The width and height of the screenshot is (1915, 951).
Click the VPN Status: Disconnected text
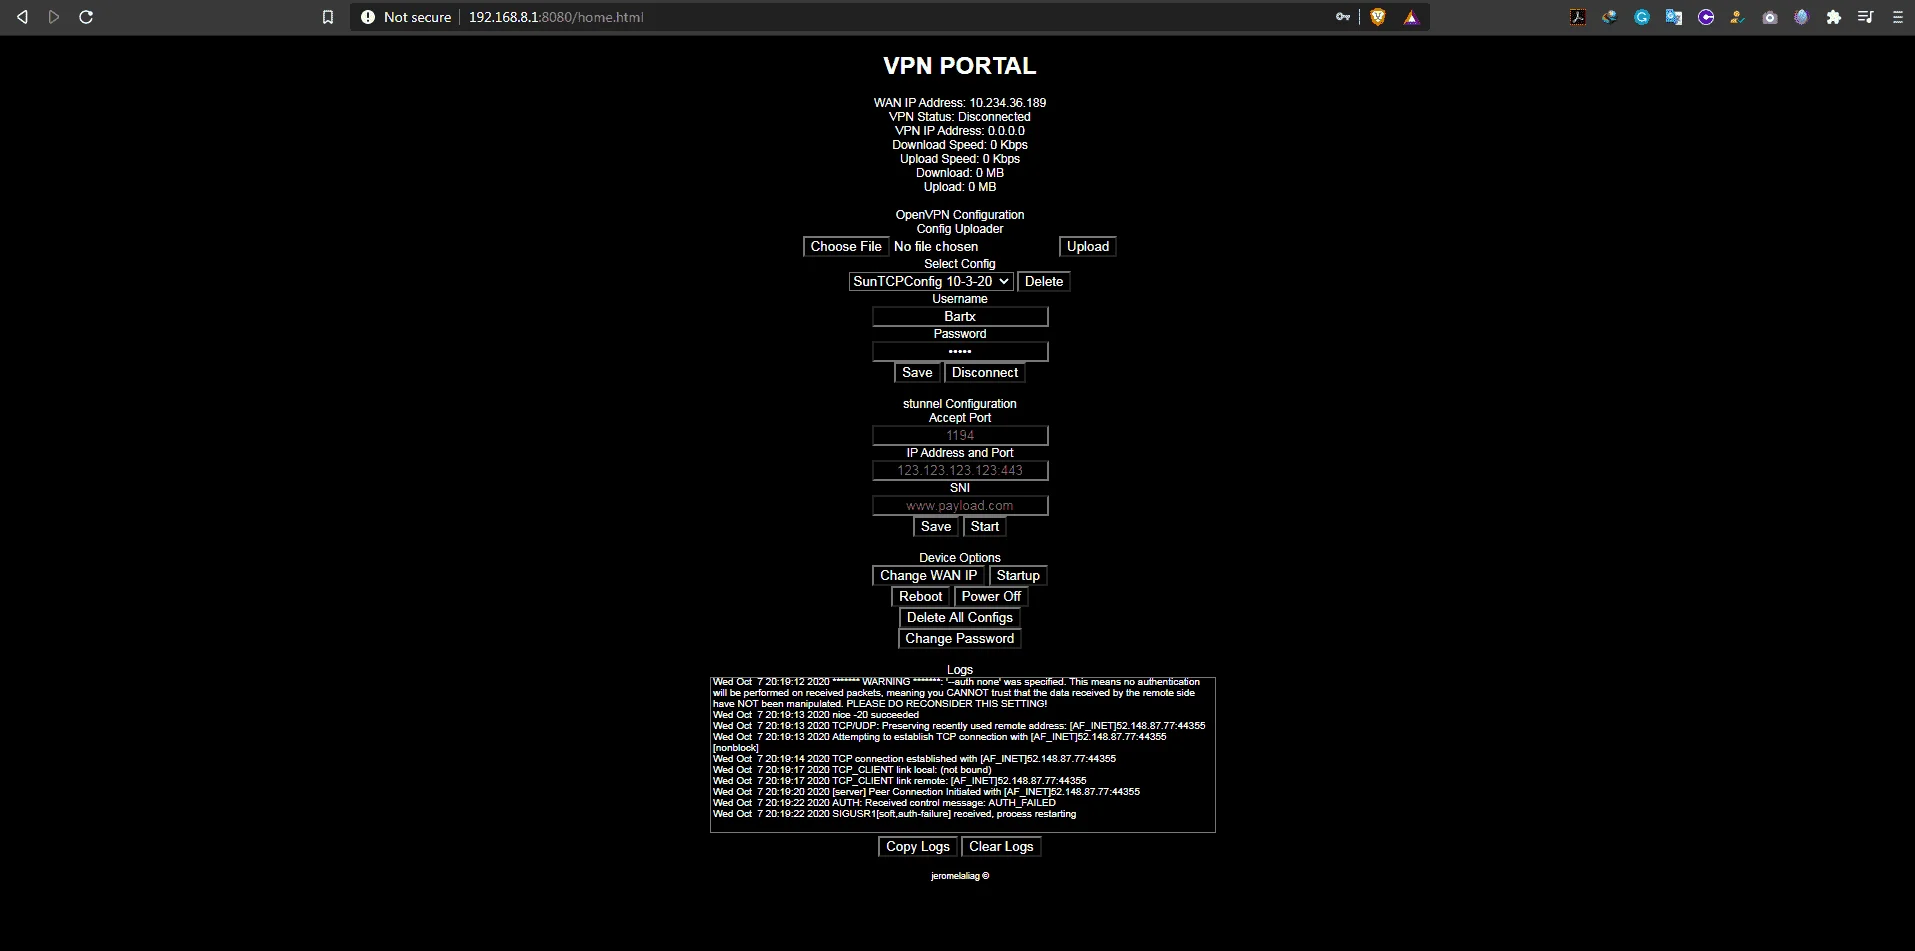(x=960, y=117)
